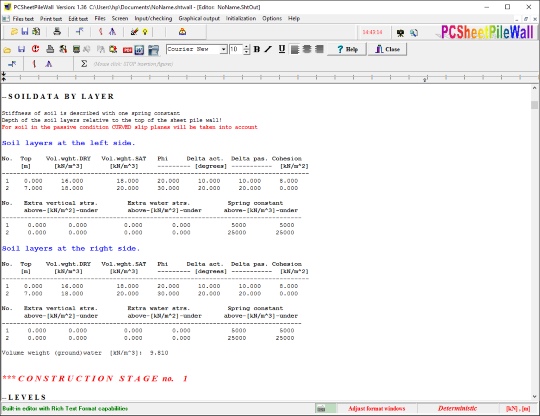This screenshot has height=416, width=540.
Task: Click editor toolbar save disk icon
Action: click(21, 49)
